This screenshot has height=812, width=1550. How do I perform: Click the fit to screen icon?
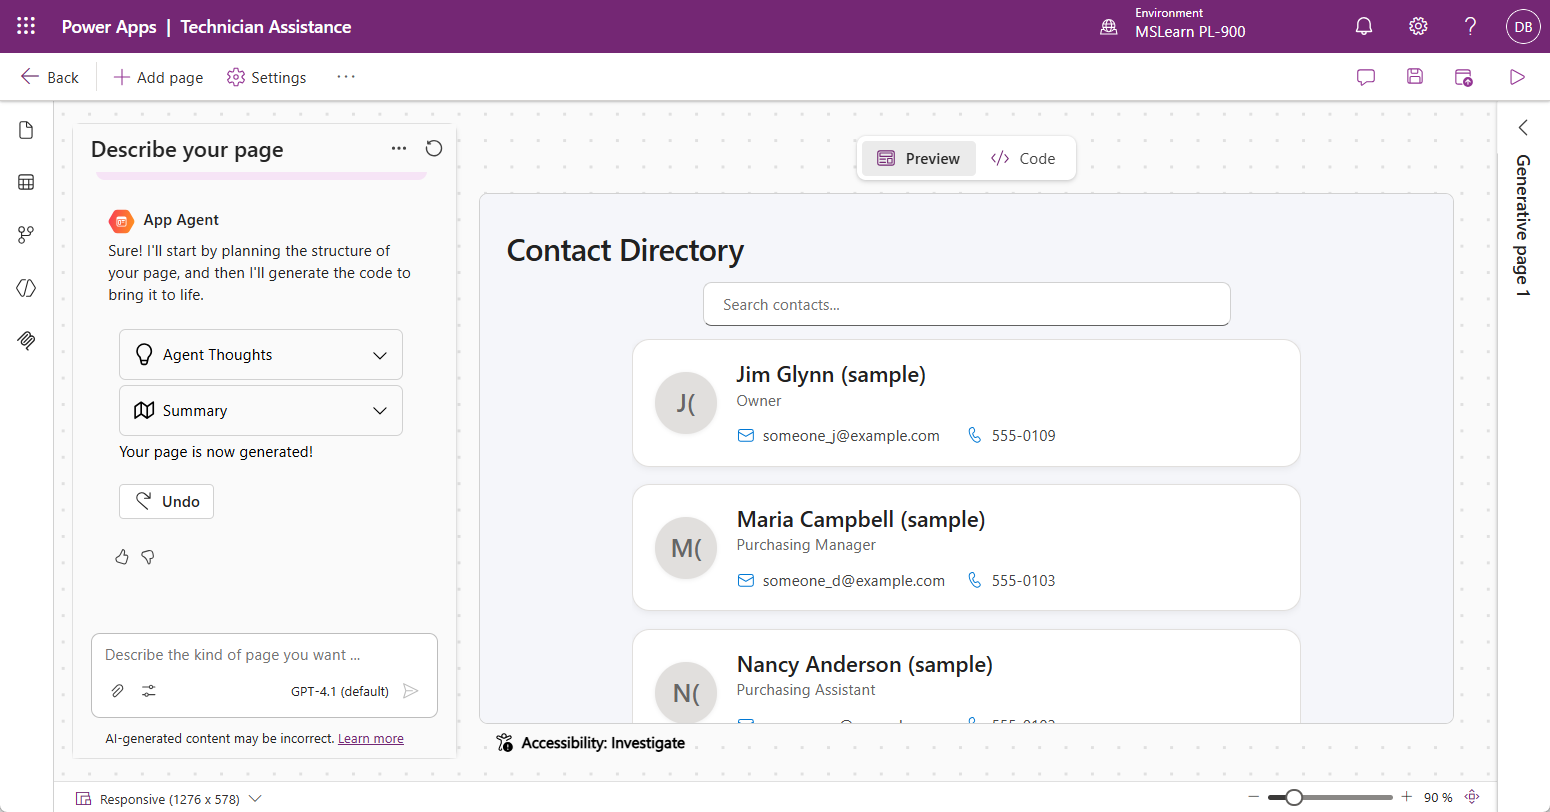[1472, 797]
